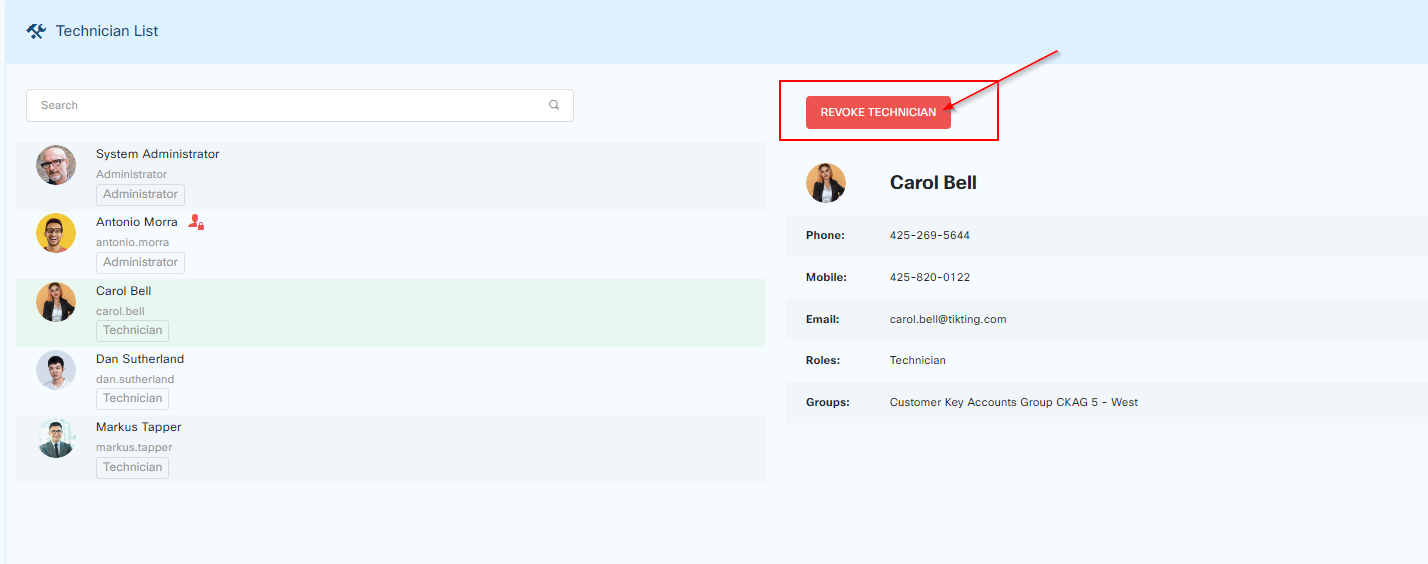Click Markus Tapper's avatar photo
The height and width of the screenshot is (564, 1428).
[x=56, y=438]
